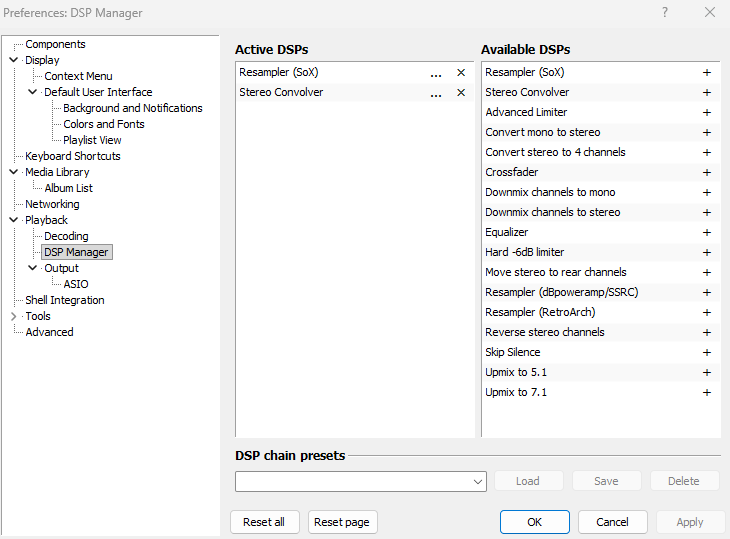This screenshot has height=539, width=730.
Task: Open ASIO output settings
Action: [76, 284]
